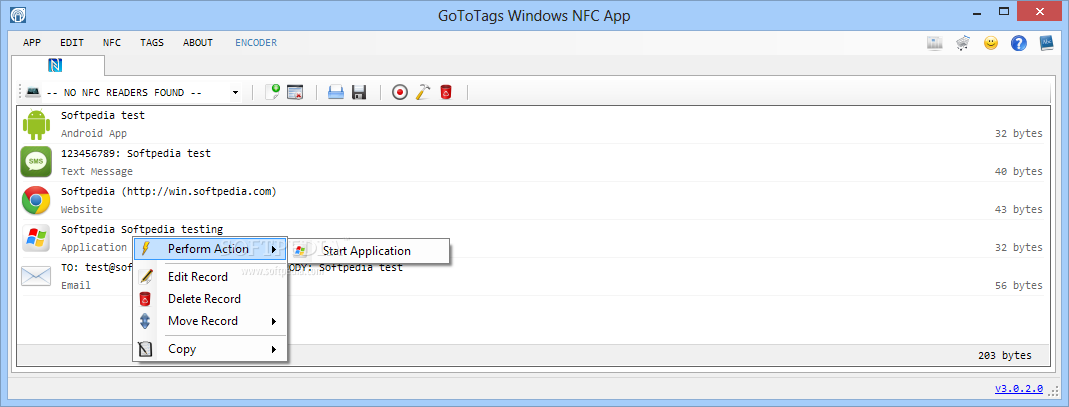Open the ABOUT menu
This screenshot has width=1069, height=407.
pos(198,42)
